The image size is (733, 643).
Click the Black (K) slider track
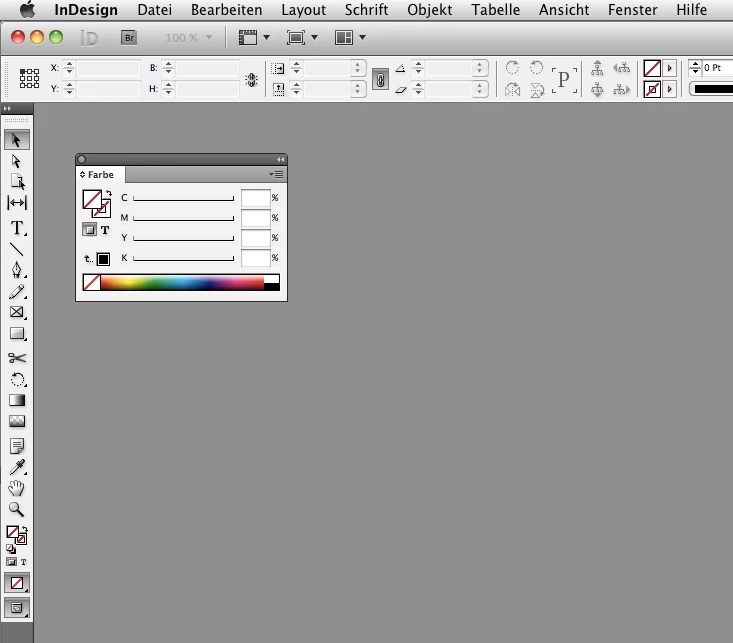click(183, 258)
